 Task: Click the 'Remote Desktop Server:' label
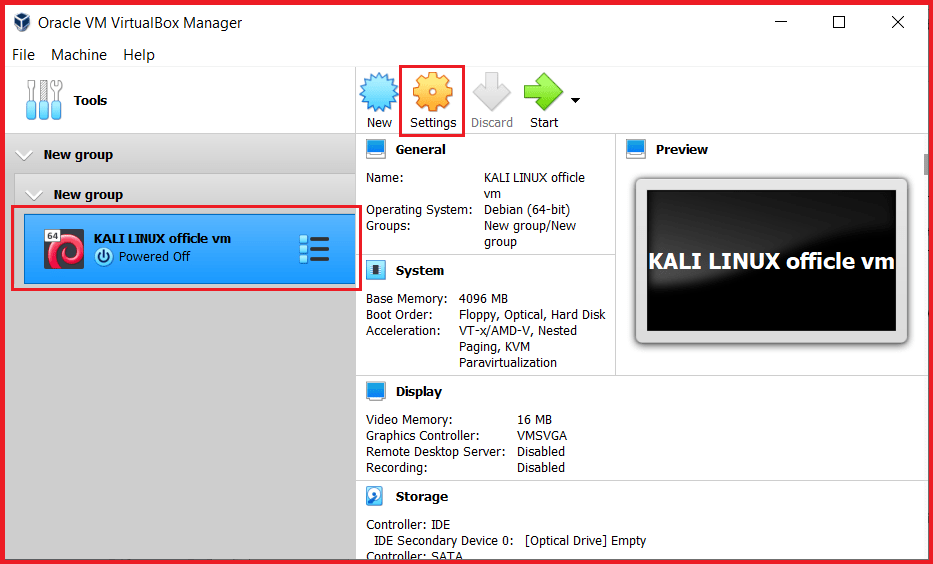point(436,452)
